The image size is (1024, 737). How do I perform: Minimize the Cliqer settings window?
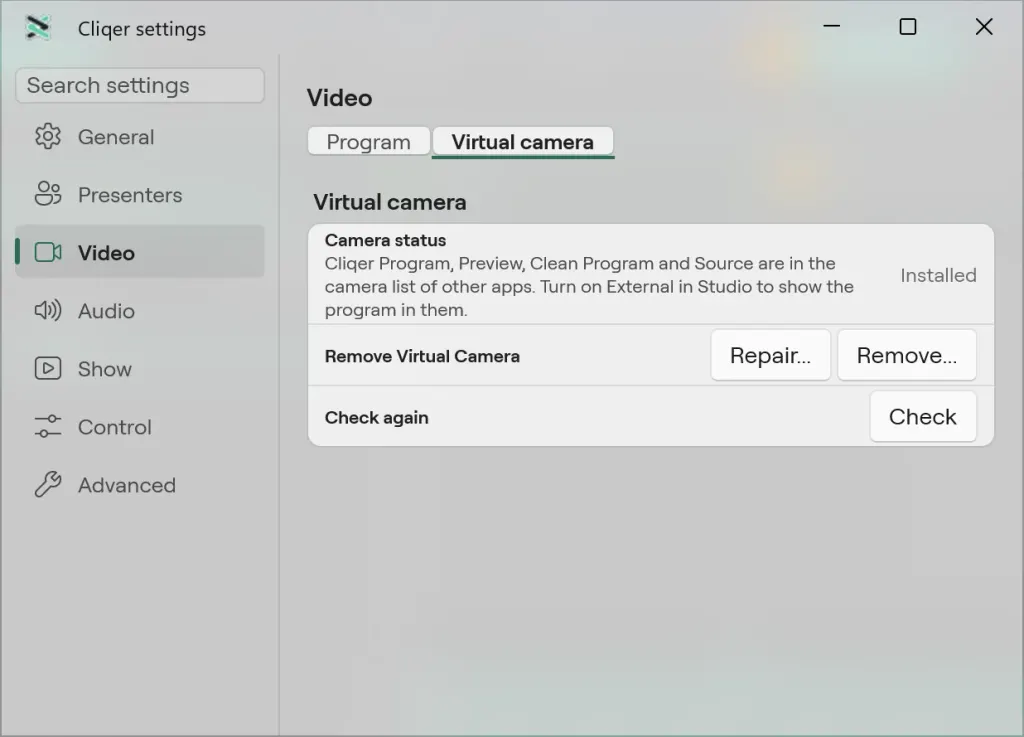831,27
